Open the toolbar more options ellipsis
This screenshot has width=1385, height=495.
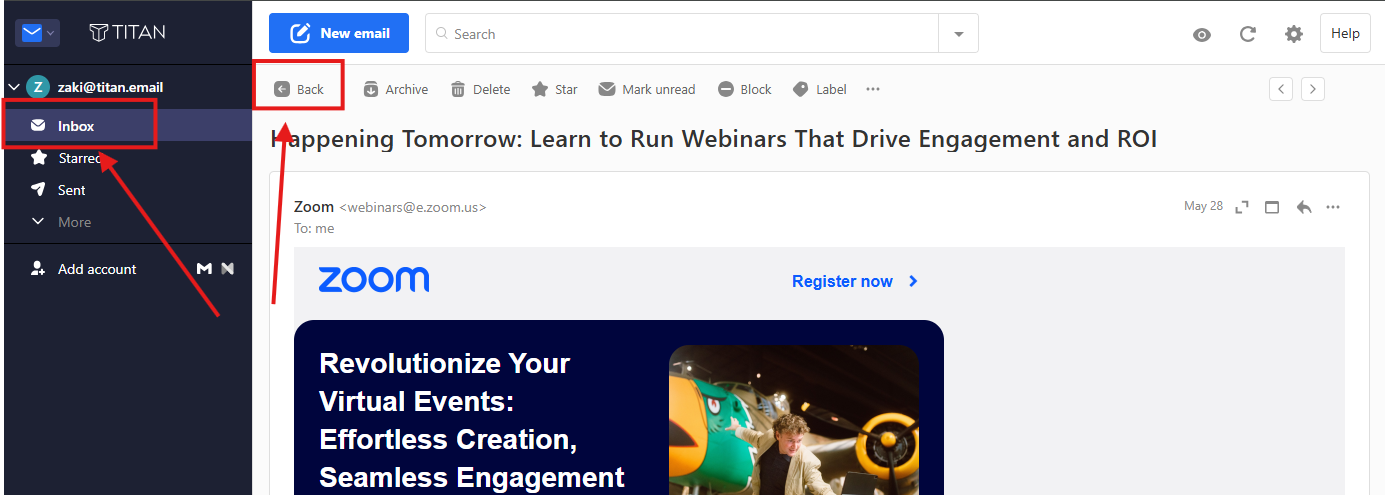[873, 89]
